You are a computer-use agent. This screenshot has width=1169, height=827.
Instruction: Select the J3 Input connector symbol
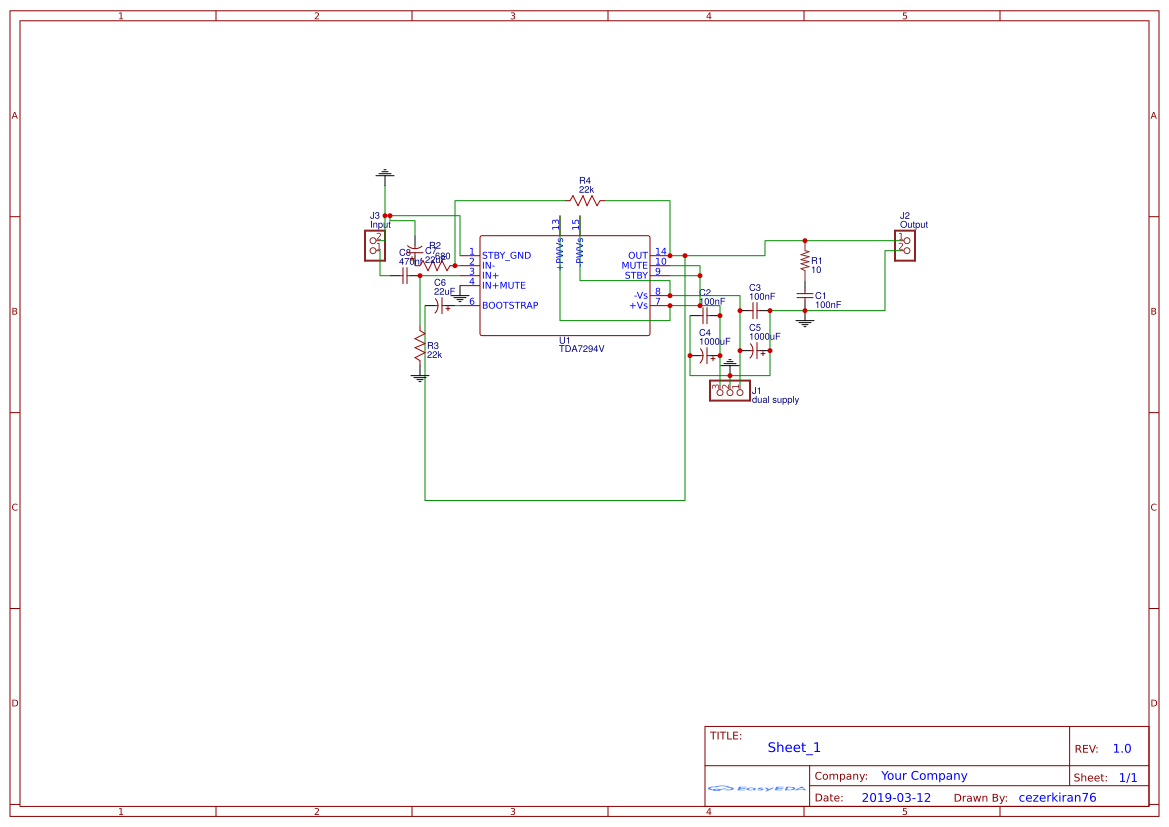coord(375,245)
